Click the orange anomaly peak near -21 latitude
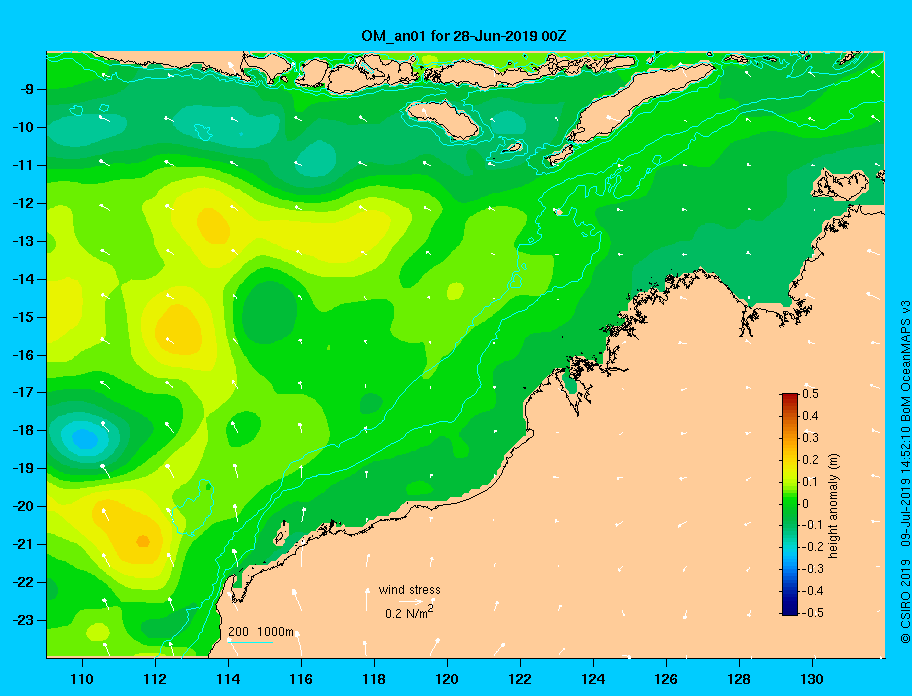Viewport: 912px width, 696px height. tap(142, 541)
